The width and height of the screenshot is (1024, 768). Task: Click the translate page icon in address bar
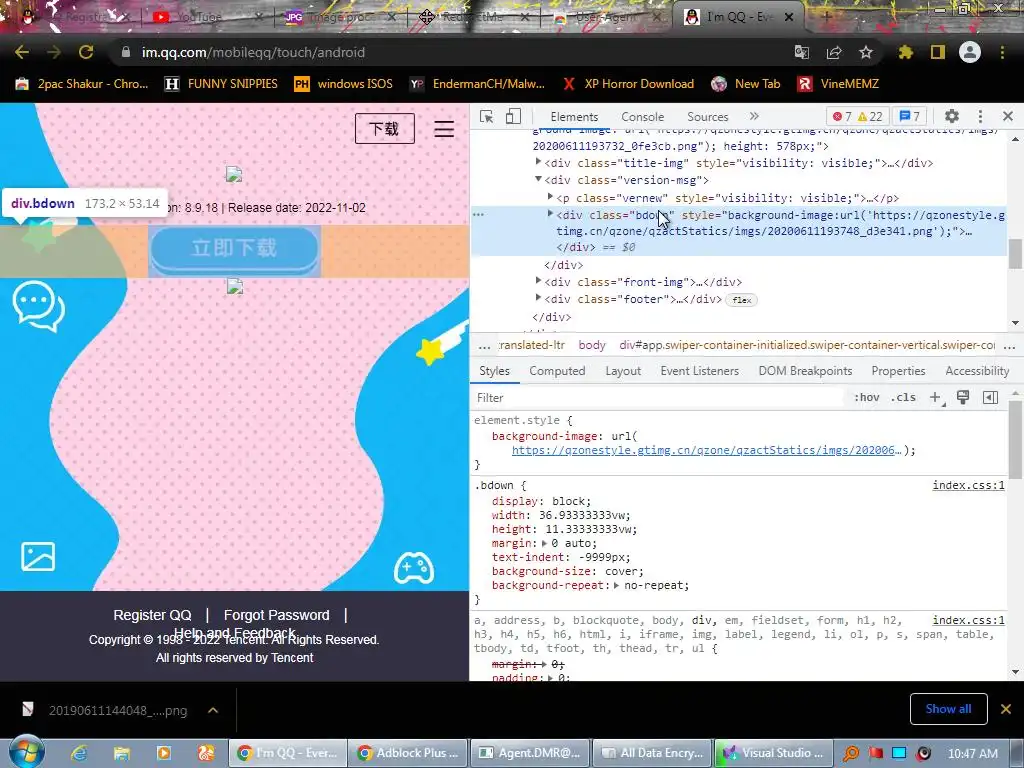[x=802, y=52]
